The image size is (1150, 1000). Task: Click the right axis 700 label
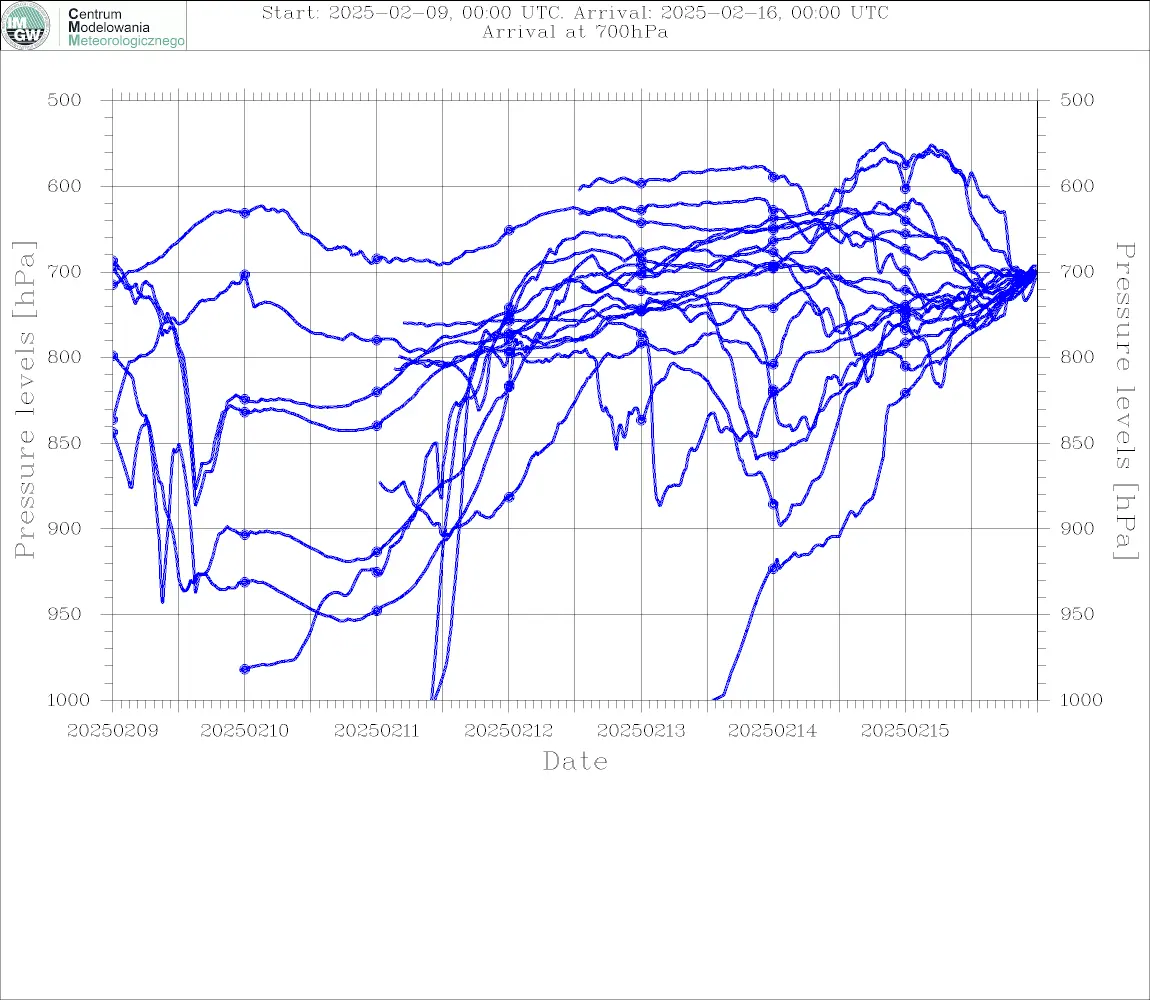(x=1077, y=271)
